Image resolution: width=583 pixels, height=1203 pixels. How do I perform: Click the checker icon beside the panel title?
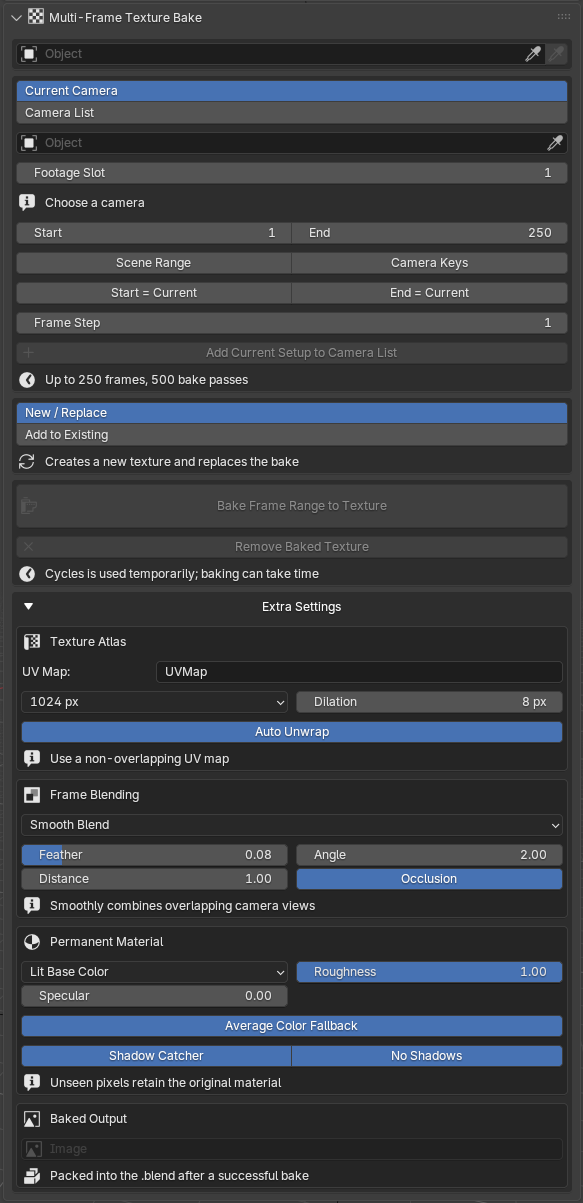(36, 17)
